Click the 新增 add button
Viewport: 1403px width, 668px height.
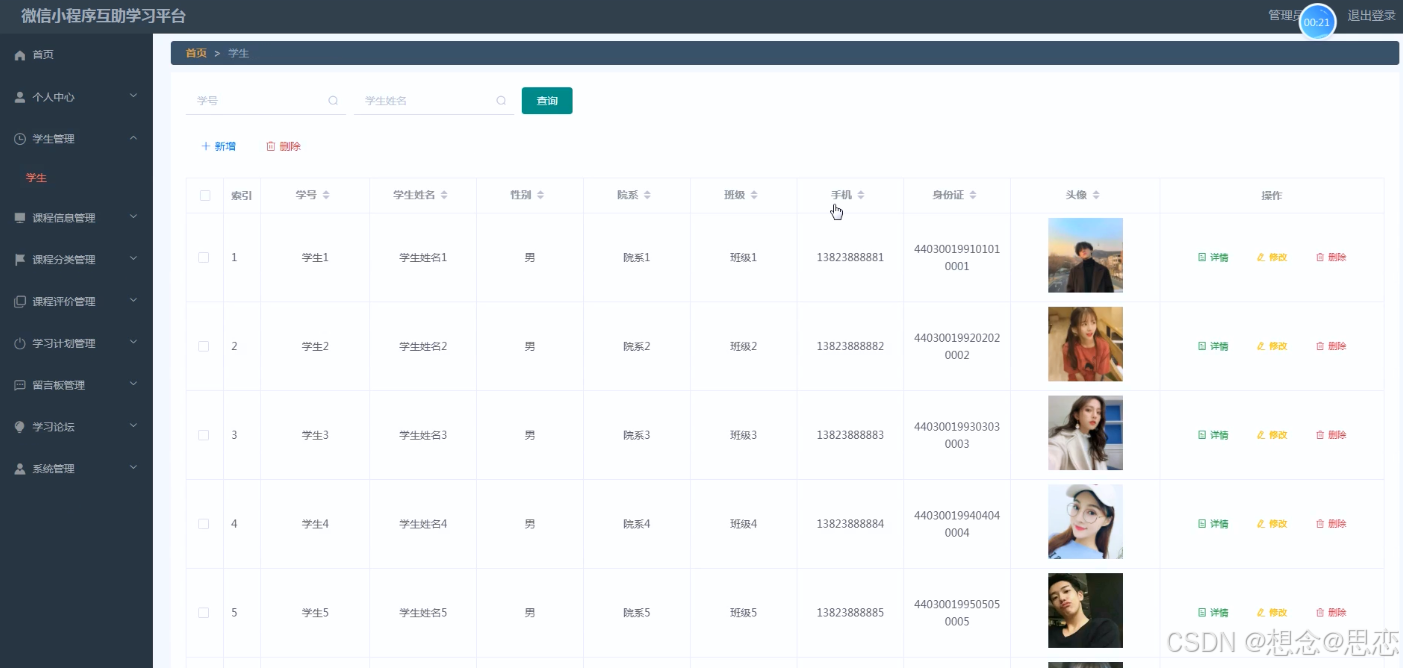[x=219, y=147]
